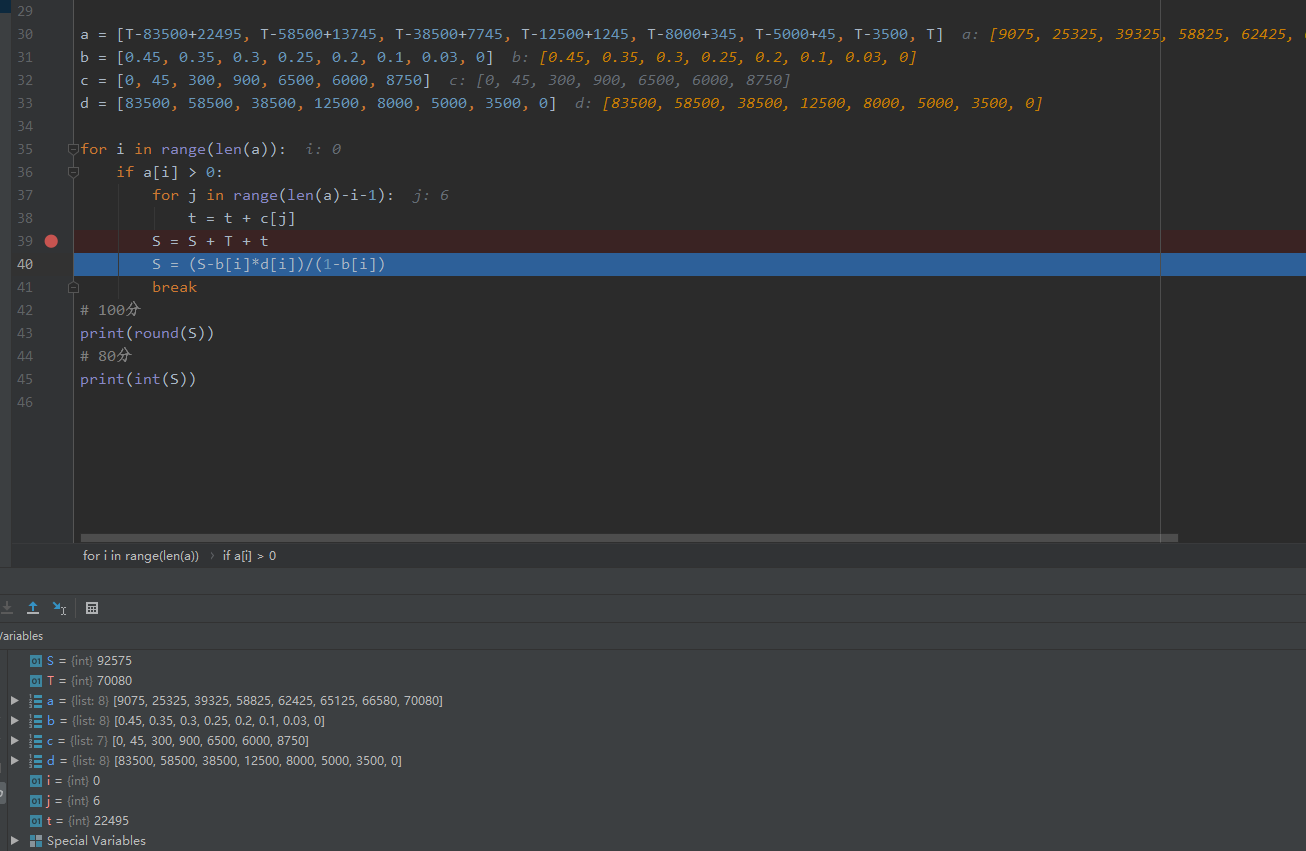1306x851 pixels.
Task: Click the list icon beside variable a
Action: point(36,700)
